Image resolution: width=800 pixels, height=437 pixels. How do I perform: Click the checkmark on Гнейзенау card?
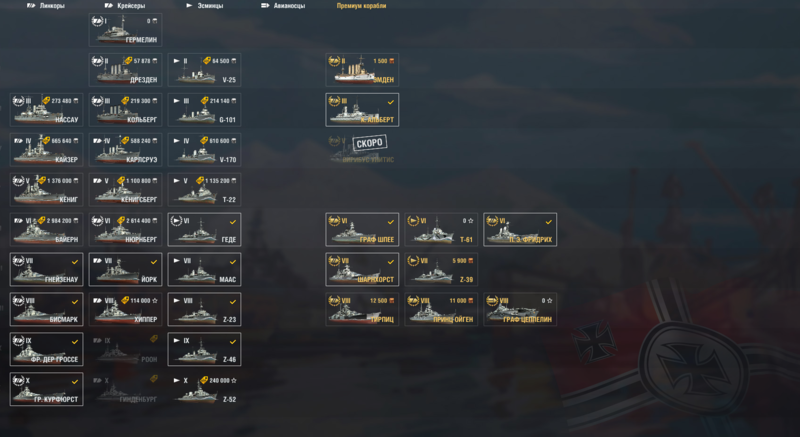[x=75, y=262]
